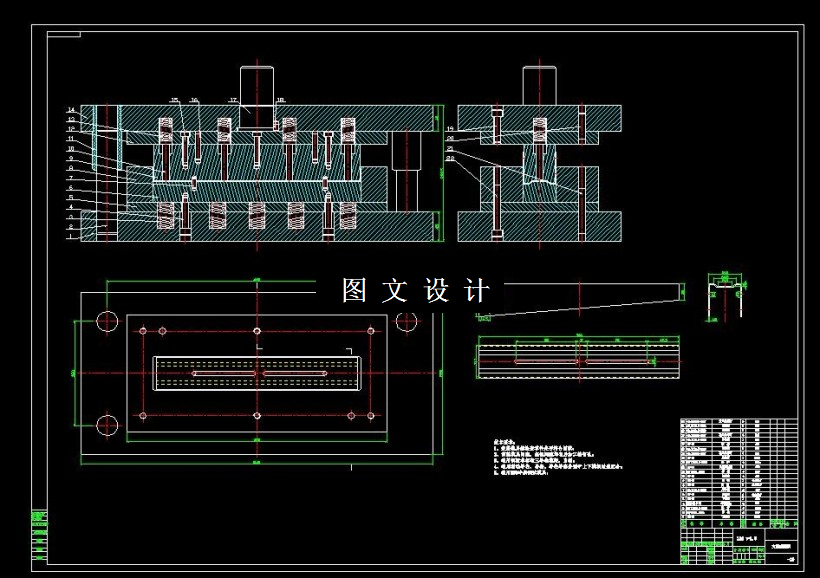Pick the shank atop the front section view
This screenshot has height=578, width=820.
pos(257,86)
